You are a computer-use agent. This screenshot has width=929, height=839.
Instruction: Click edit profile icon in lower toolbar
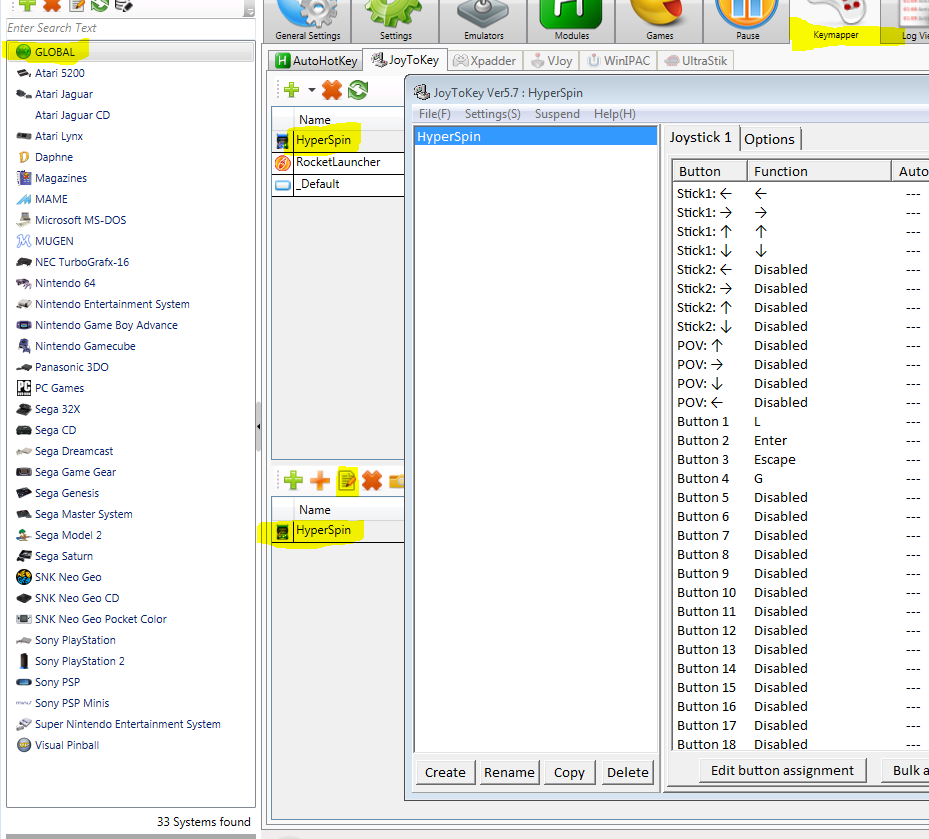(x=346, y=482)
